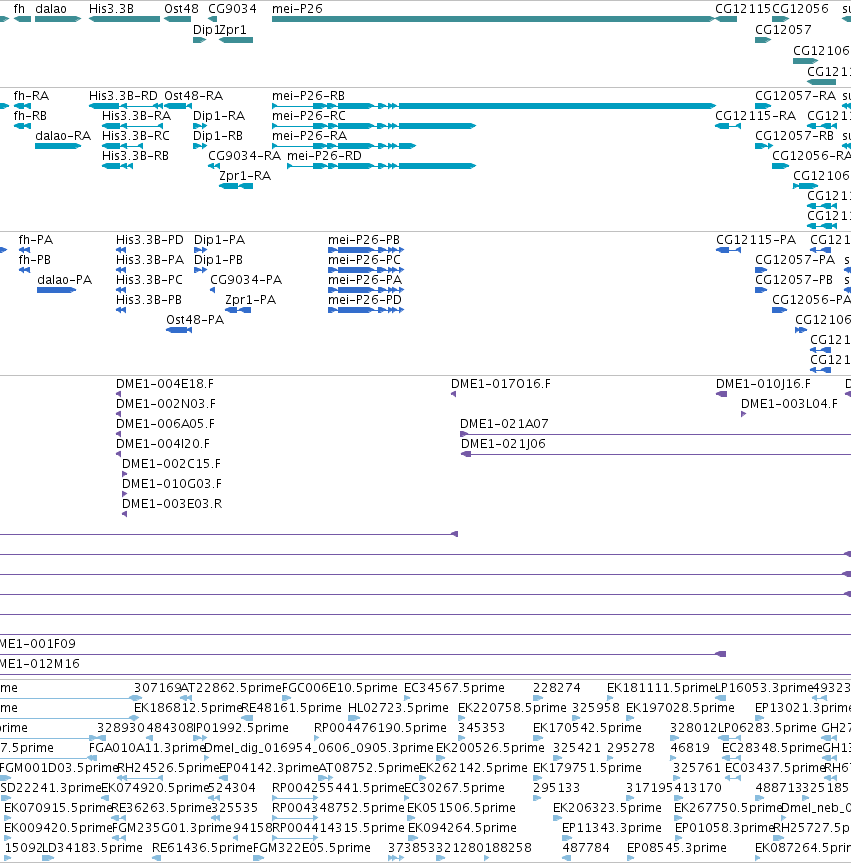Image resolution: width=851 pixels, height=863 pixels.
Task: Click the CG12115-RA transcript label
Action: tap(755, 116)
